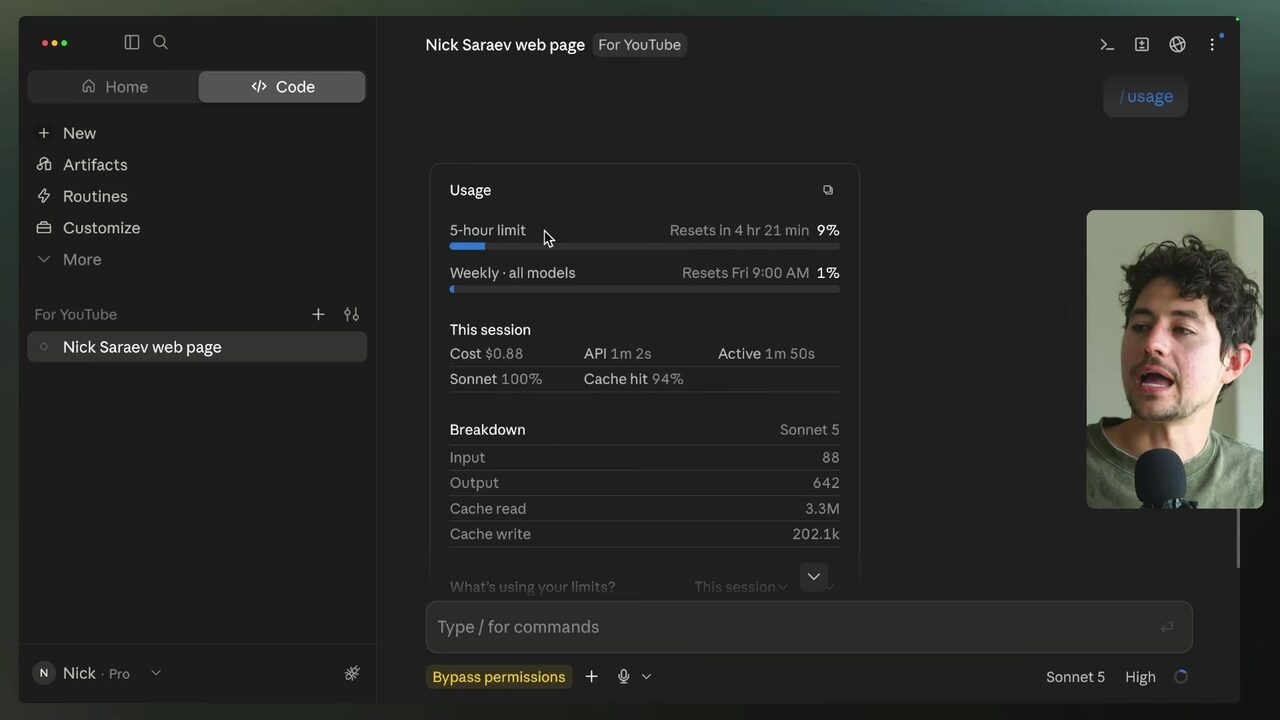The width and height of the screenshot is (1280, 720).
Task: Click the Resets Fri 9:00 AM text
Action: [x=745, y=273]
